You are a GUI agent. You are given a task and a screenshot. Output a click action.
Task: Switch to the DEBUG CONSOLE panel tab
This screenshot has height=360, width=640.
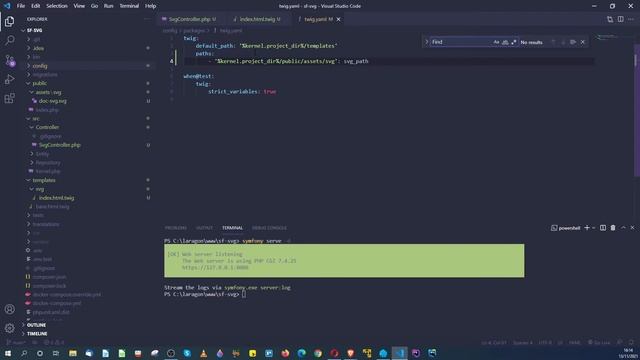coord(269,228)
